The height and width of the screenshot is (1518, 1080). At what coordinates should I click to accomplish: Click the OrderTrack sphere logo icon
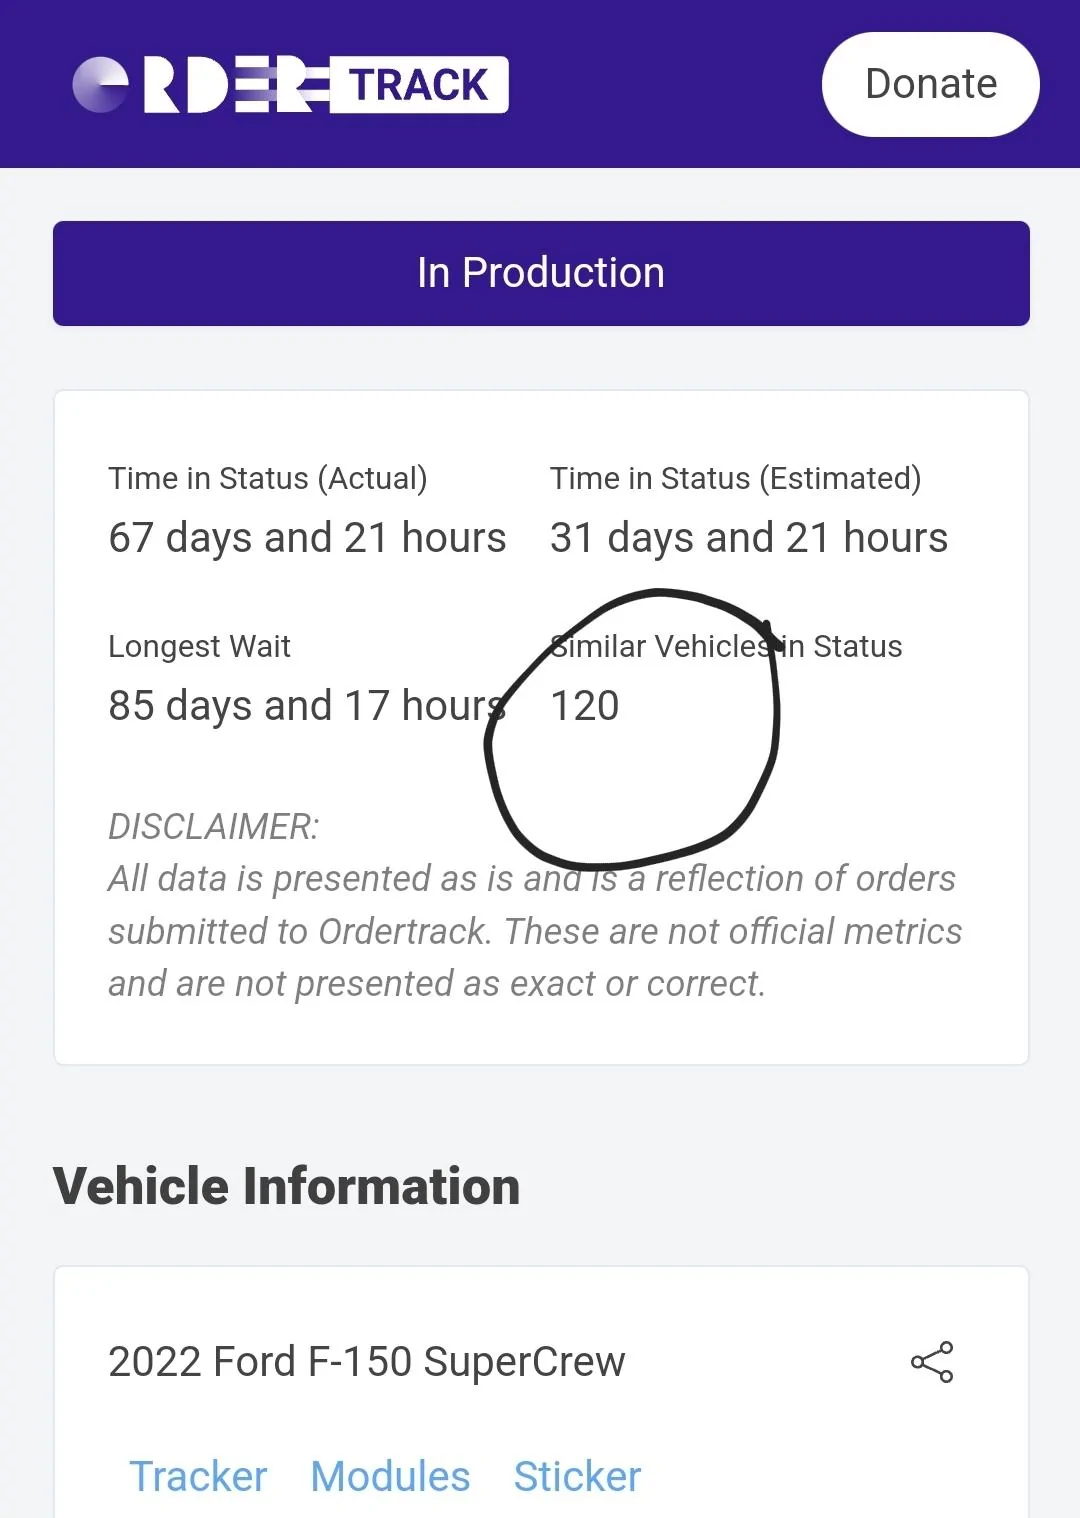101,84
